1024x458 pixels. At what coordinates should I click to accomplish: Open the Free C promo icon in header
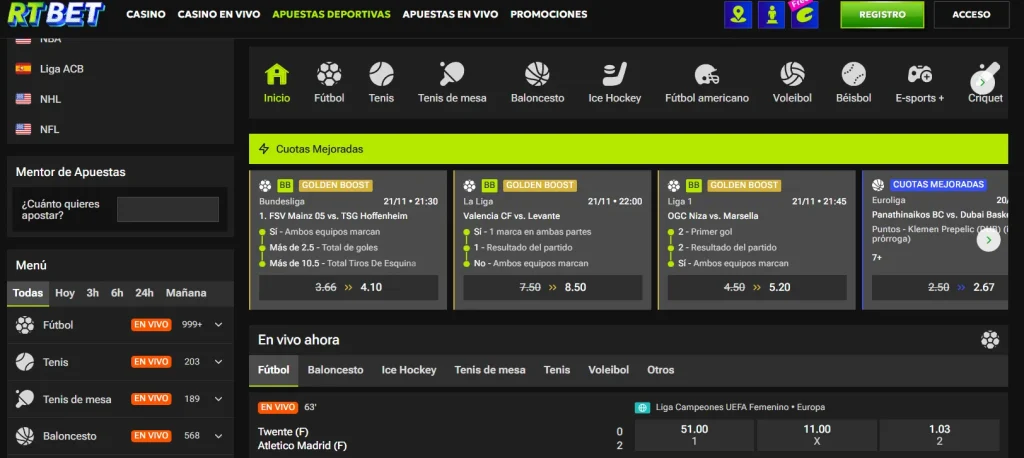[805, 14]
